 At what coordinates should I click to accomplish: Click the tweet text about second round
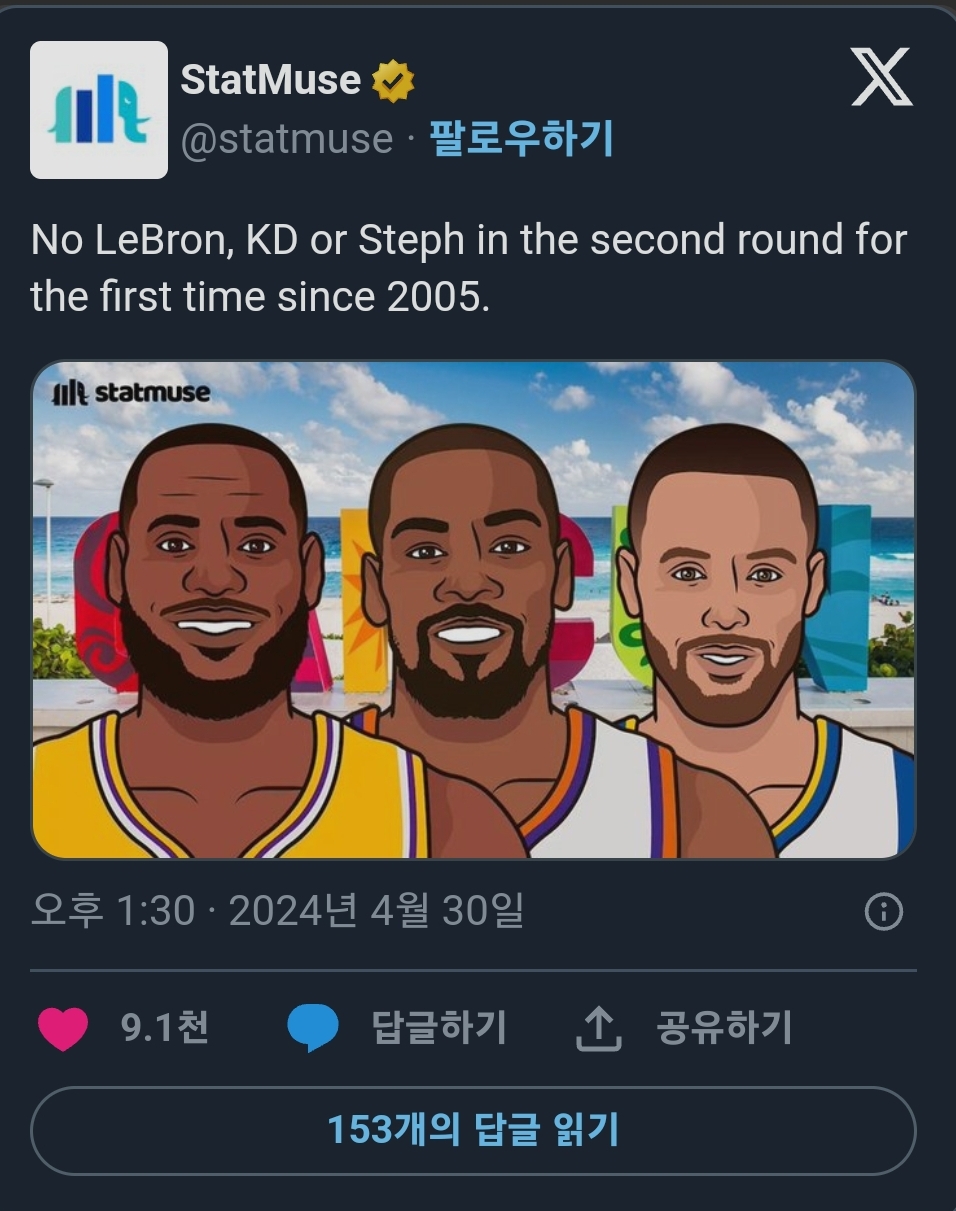(469, 268)
